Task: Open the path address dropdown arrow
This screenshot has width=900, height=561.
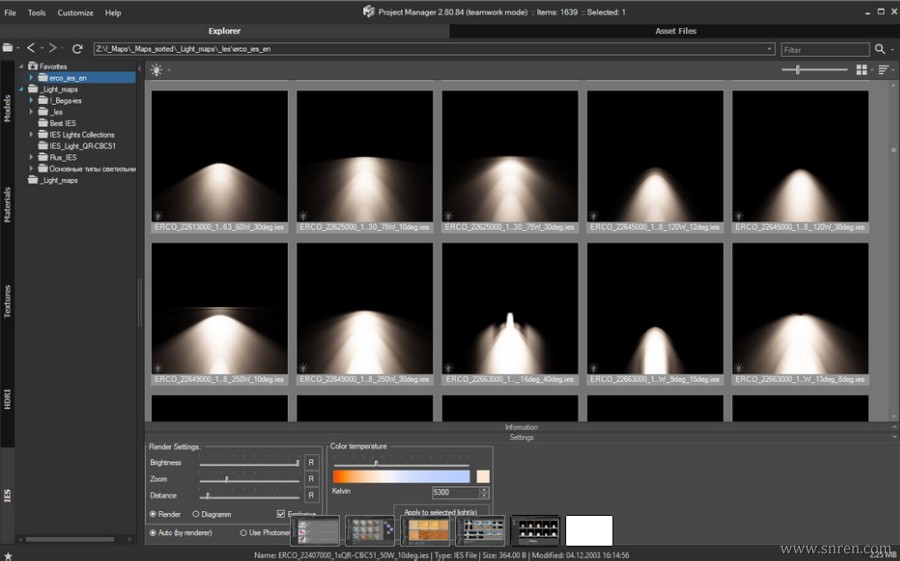Action: [769, 49]
